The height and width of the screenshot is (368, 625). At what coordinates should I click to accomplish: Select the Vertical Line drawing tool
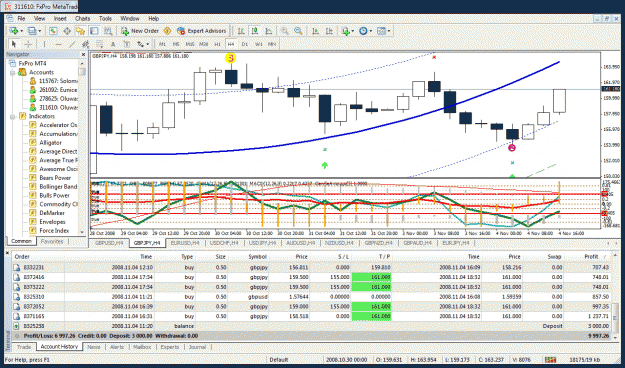(44, 44)
